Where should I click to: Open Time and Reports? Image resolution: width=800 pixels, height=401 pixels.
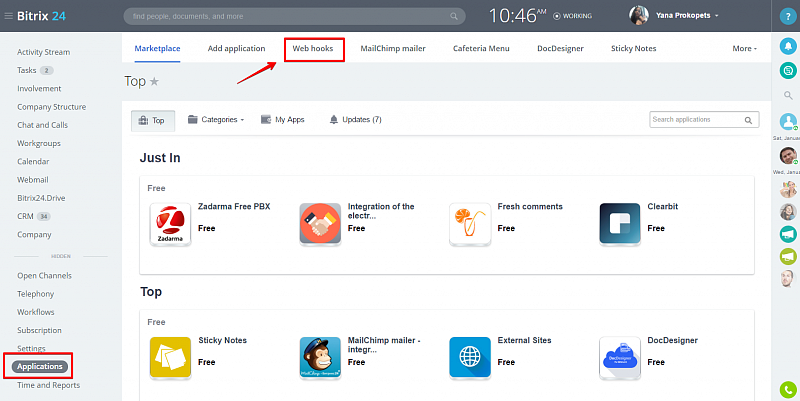(48, 385)
